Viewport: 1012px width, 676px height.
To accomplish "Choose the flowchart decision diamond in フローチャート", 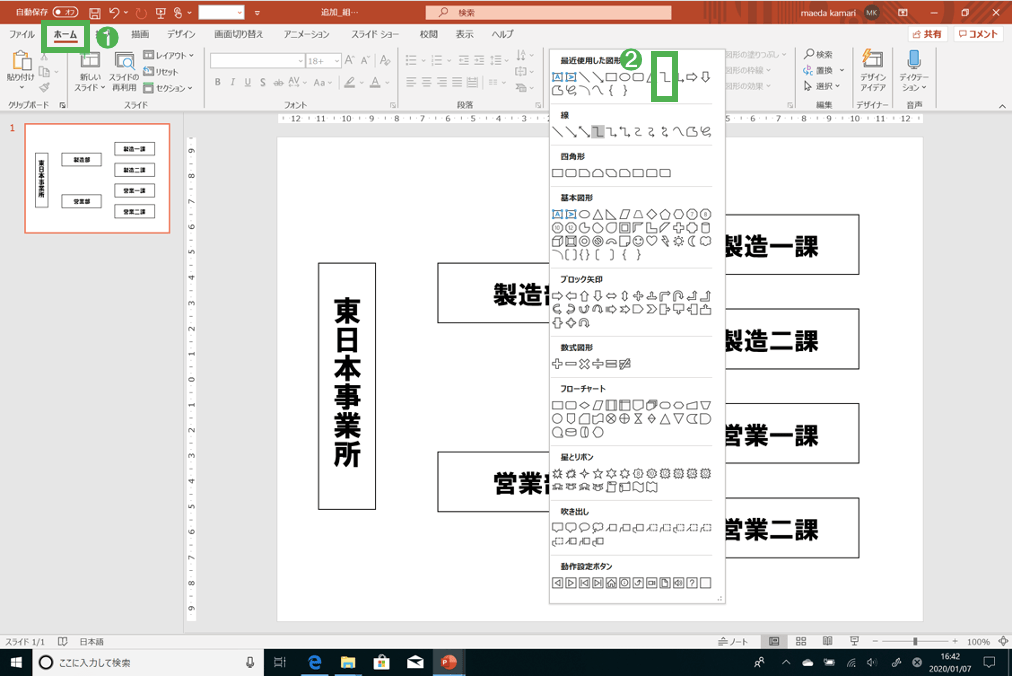I will coord(584,405).
